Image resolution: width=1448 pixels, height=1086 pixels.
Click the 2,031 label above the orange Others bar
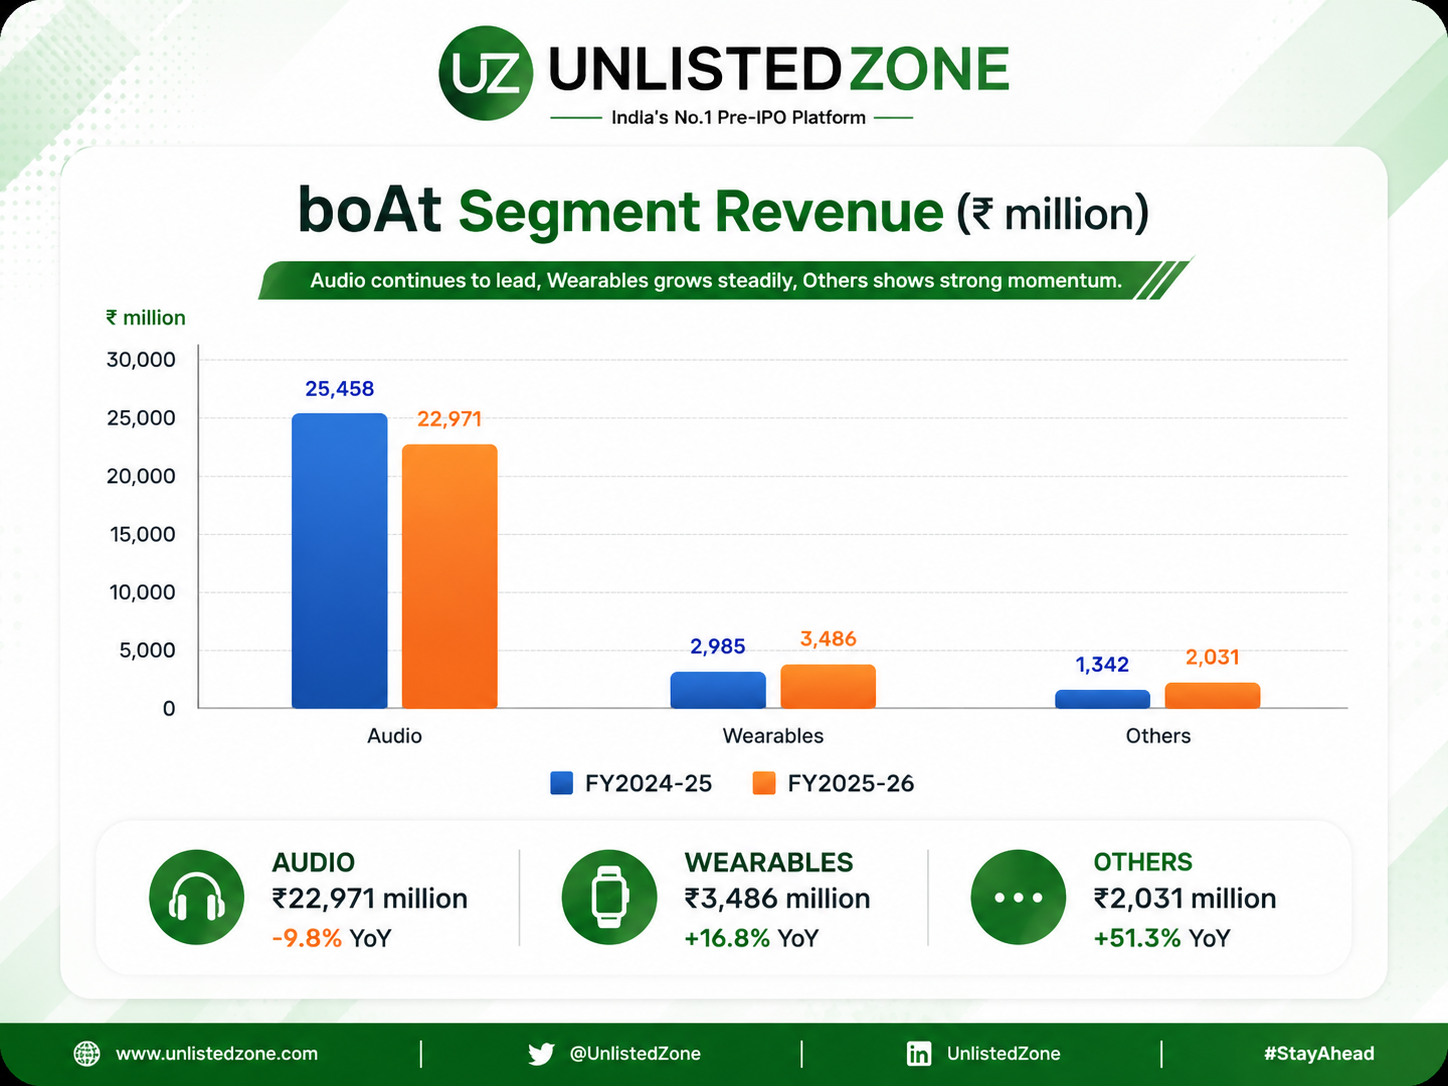[1212, 657]
